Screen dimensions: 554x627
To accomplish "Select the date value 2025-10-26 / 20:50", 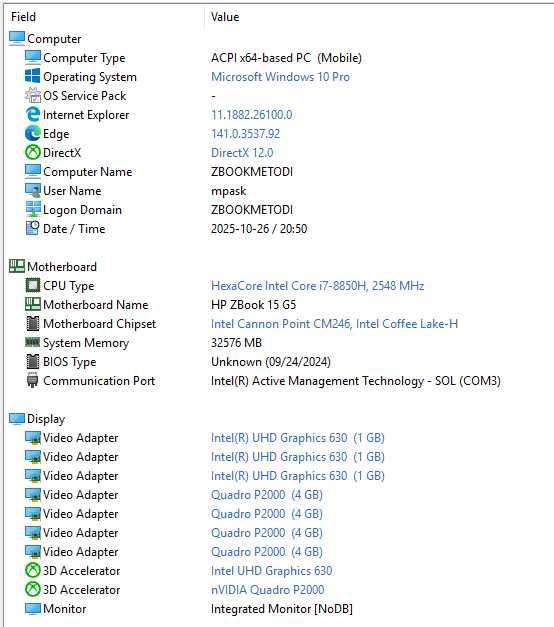I will pyautogui.click(x=259, y=229).
